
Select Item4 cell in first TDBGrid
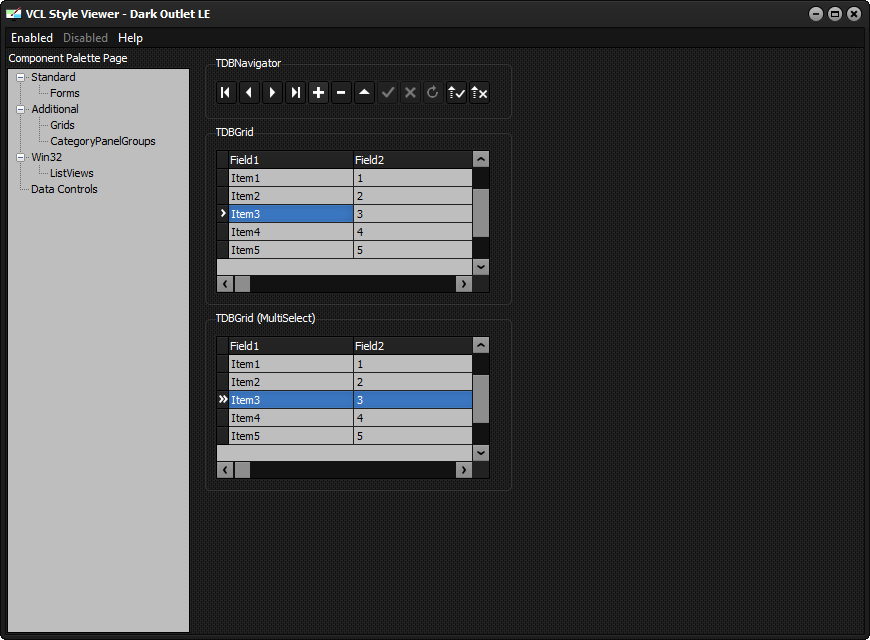coord(291,232)
